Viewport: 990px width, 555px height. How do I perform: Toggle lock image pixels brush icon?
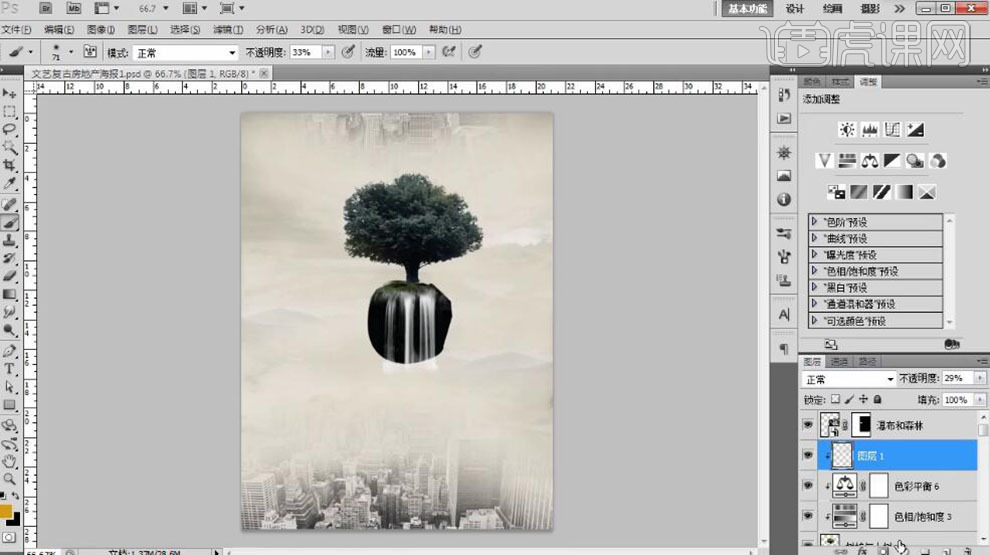pyautogui.click(x=849, y=400)
